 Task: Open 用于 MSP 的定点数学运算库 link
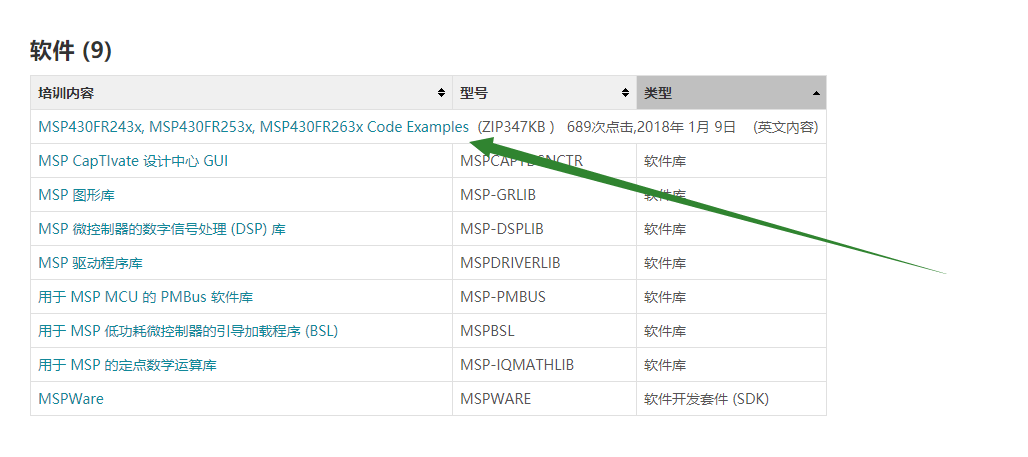pyautogui.click(x=127, y=365)
